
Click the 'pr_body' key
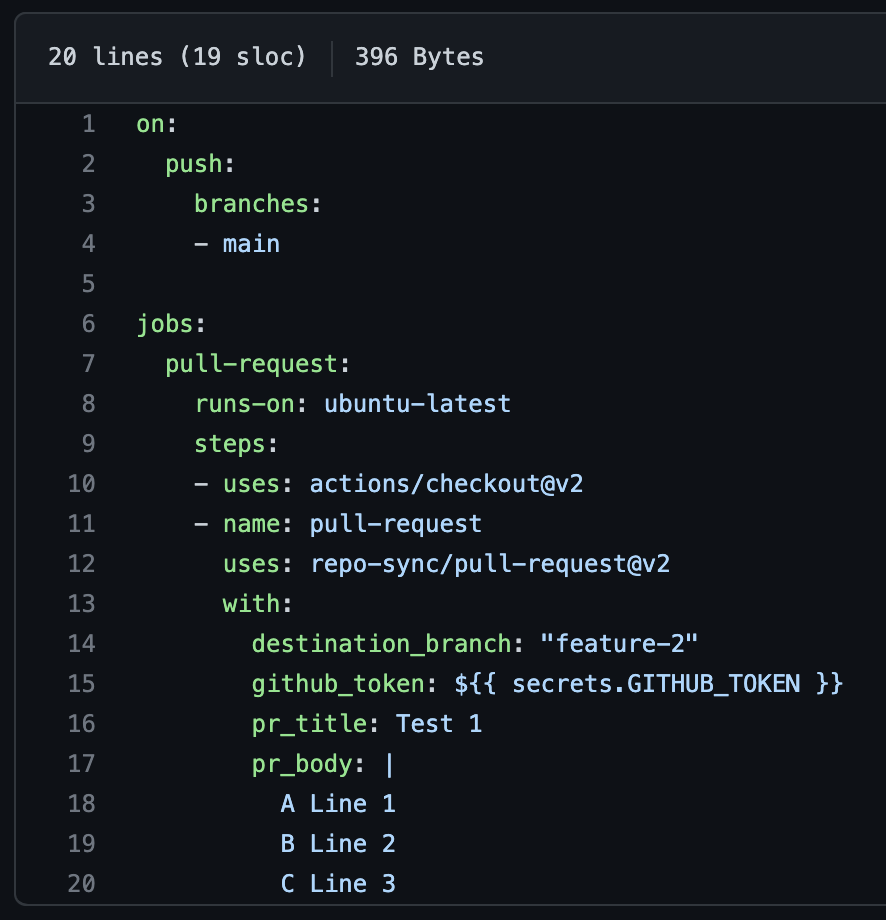[302, 764]
